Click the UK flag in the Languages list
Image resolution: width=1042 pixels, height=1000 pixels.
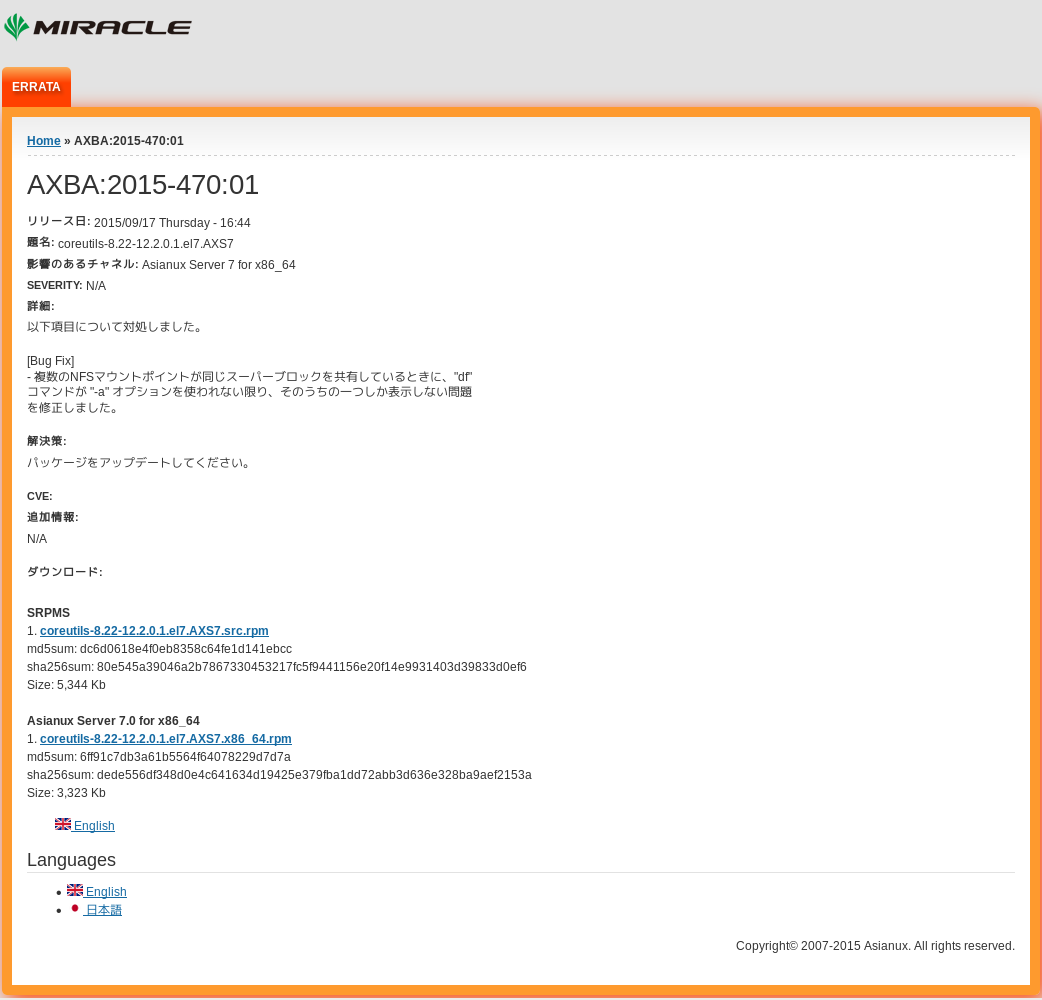(x=75, y=890)
